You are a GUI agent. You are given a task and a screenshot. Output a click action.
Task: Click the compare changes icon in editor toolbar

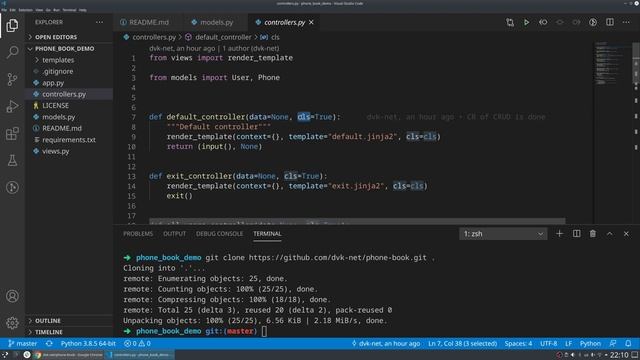(510, 22)
